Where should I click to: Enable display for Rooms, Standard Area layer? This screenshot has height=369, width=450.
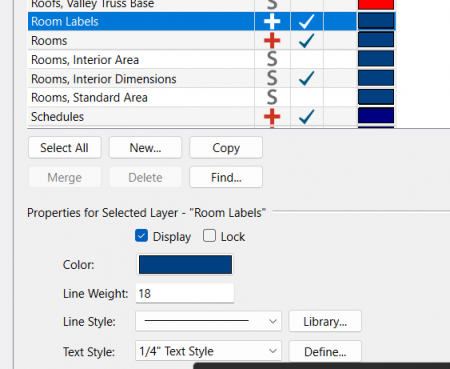pos(307,97)
